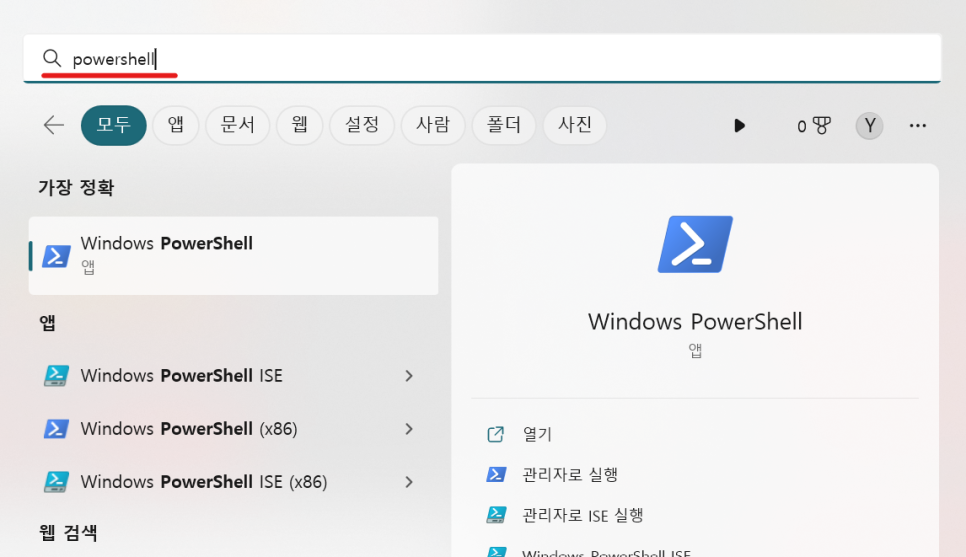Select the 사진 filter tab
Image resolution: width=966 pixels, height=557 pixels.
[x=574, y=125]
